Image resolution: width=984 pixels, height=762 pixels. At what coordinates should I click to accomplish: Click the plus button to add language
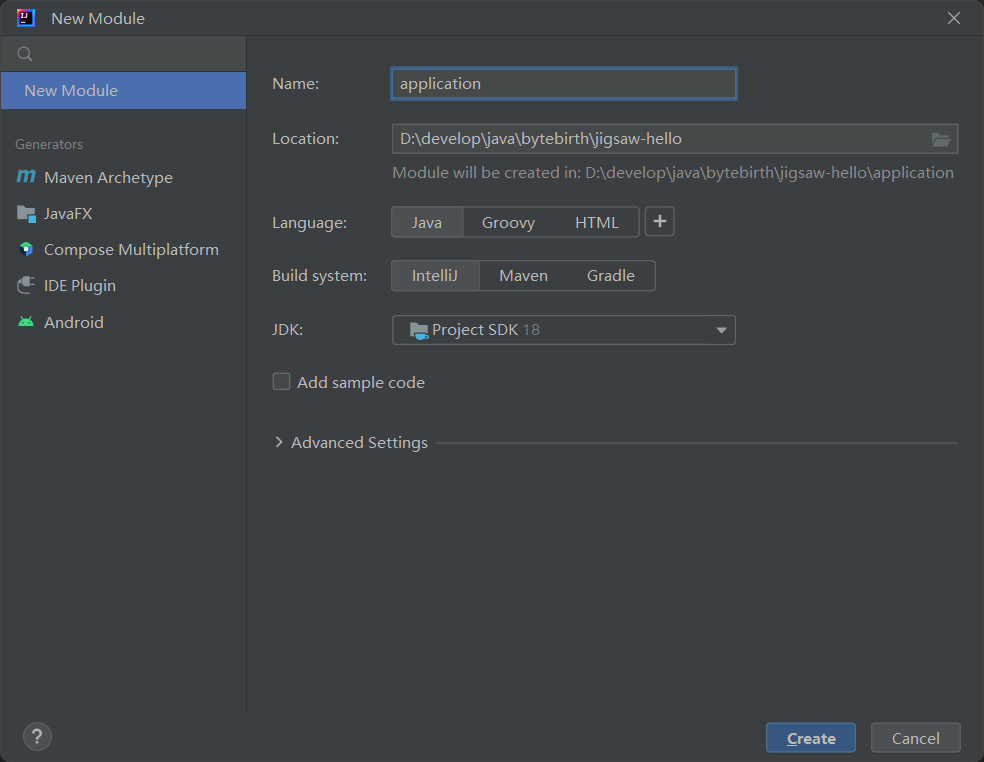point(660,222)
